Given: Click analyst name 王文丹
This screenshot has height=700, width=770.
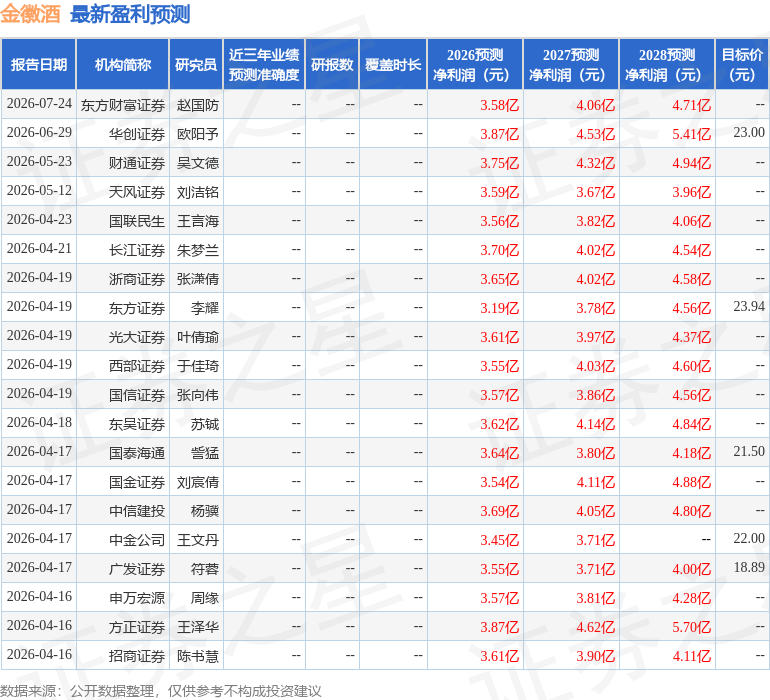Looking at the screenshot, I should pyautogui.click(x=197, y=540).
